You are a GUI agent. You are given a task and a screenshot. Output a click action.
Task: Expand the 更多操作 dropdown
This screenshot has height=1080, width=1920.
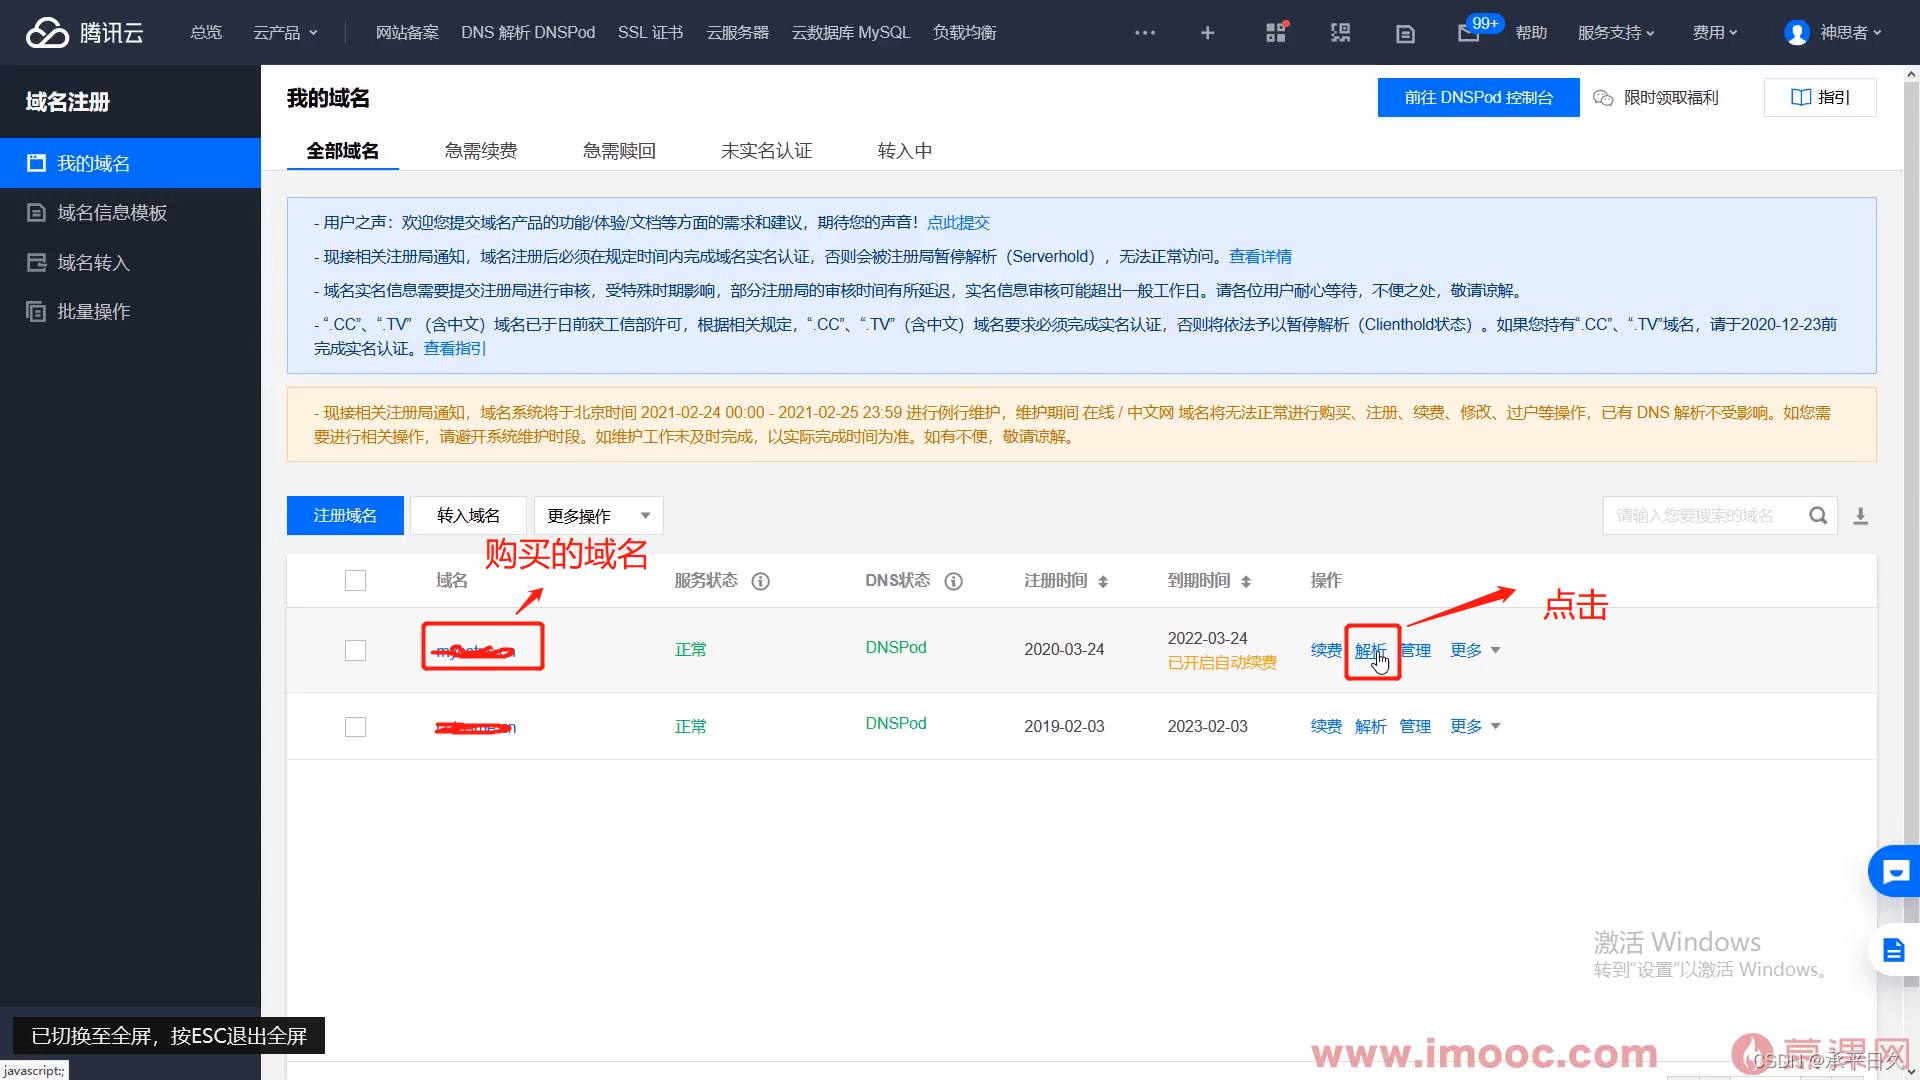click(598, 516)
